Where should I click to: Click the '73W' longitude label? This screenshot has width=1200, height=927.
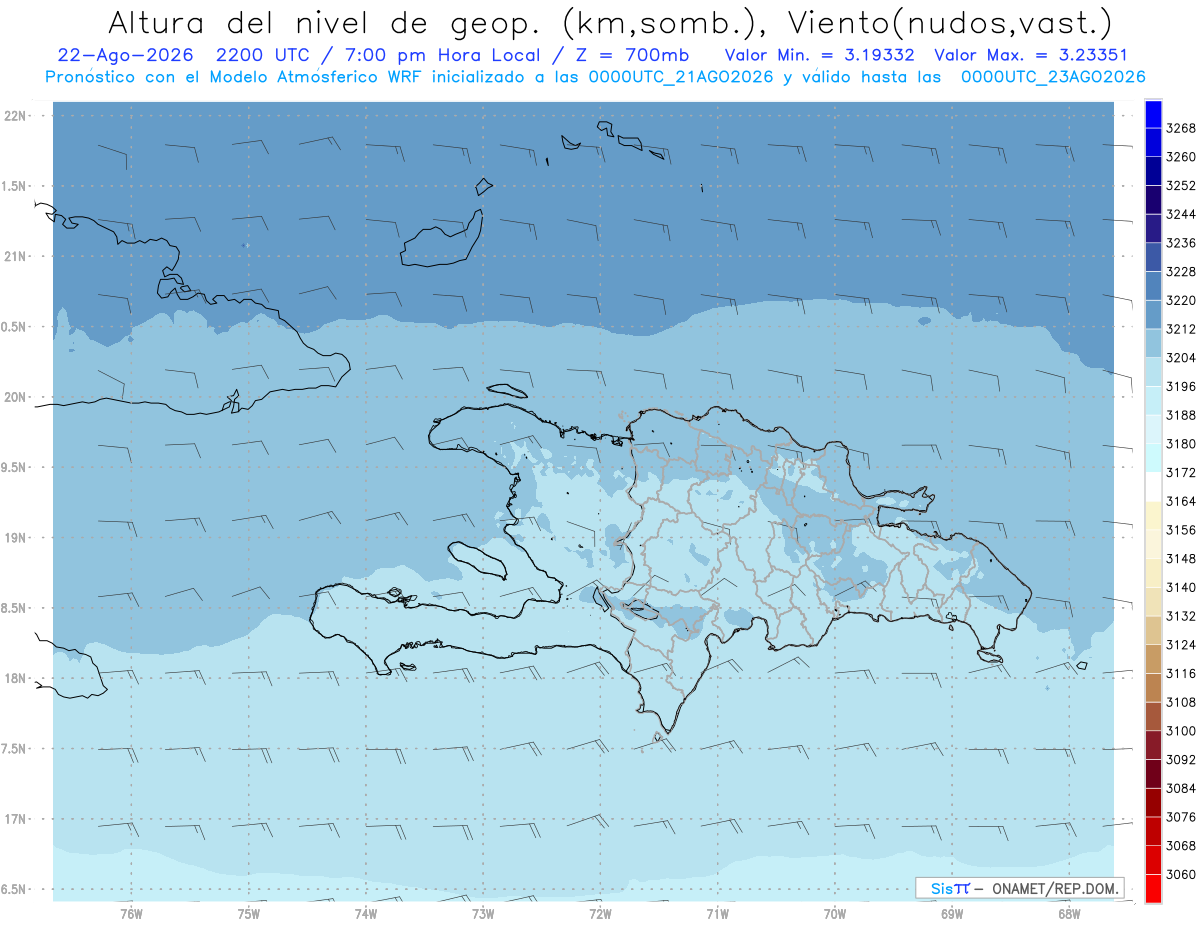click(483, 914)
